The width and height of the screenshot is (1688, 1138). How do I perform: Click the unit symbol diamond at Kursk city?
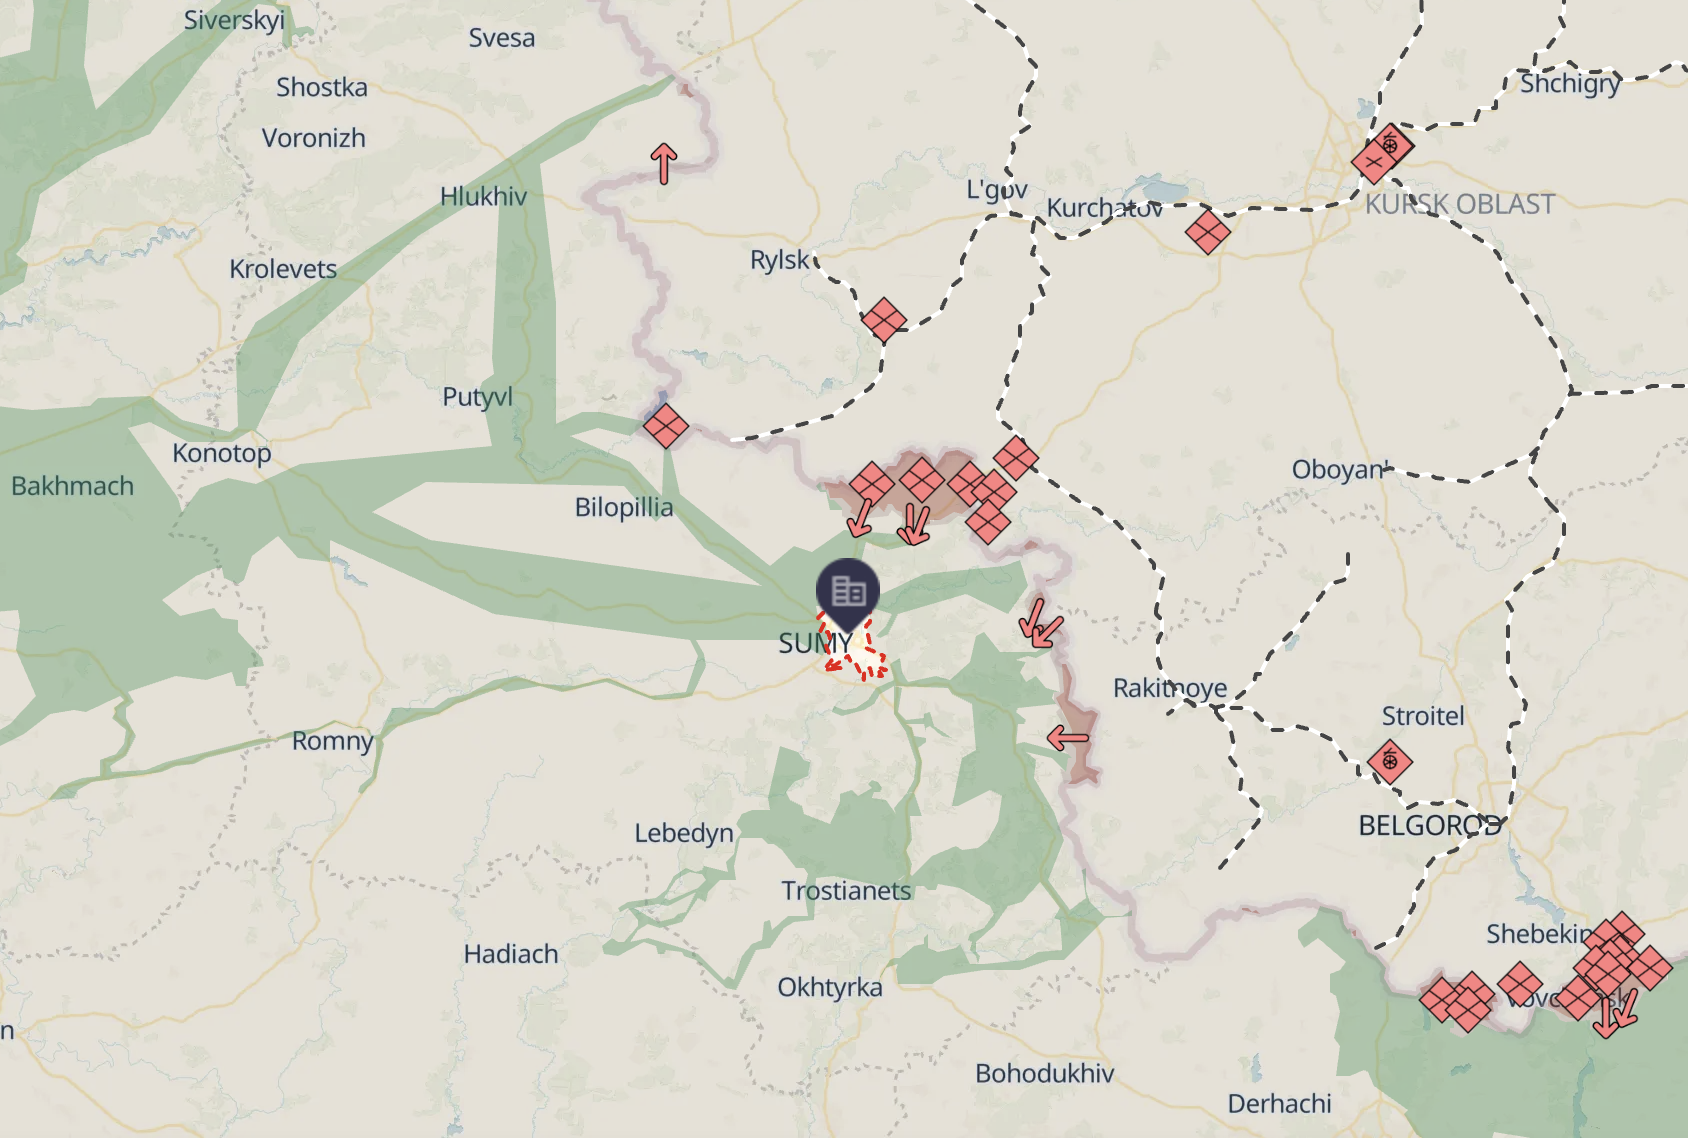coord(1374,161)
